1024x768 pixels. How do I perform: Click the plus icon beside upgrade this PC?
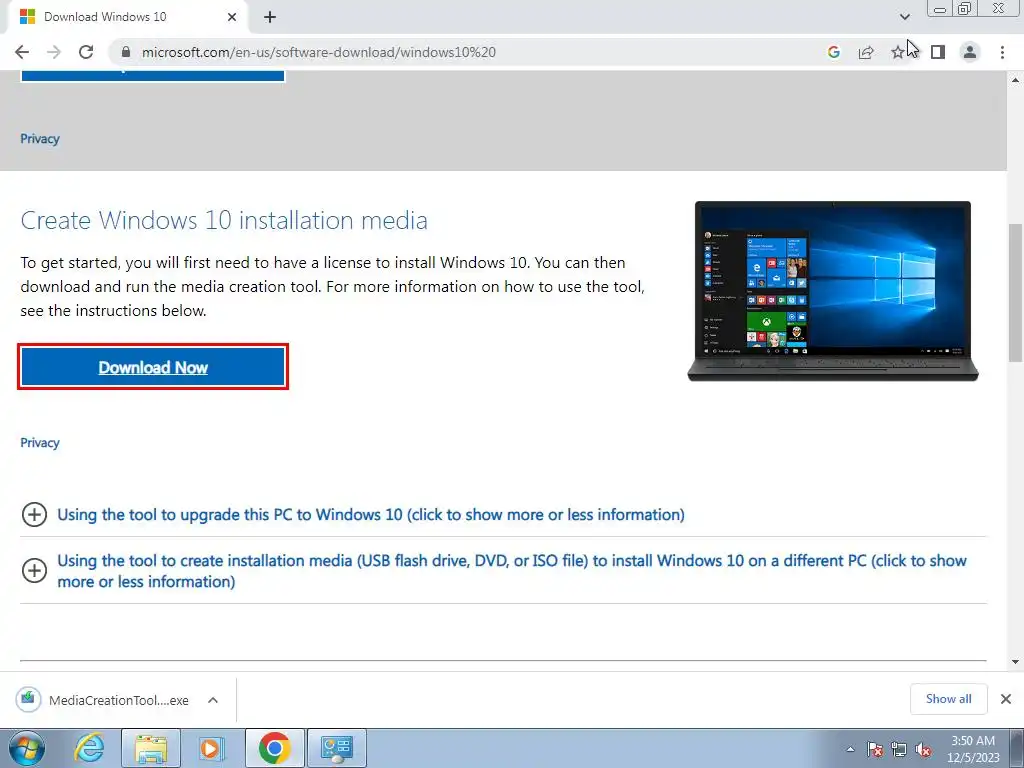coord(35,515)
